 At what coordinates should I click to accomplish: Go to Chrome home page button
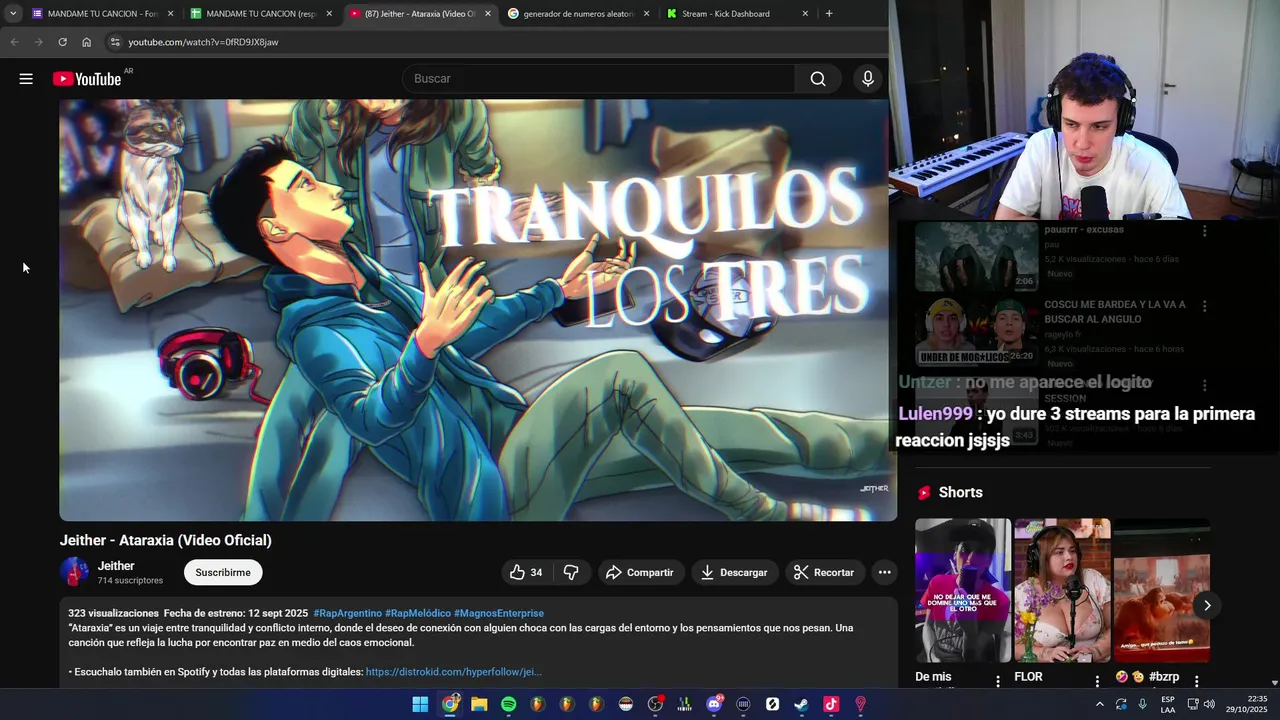pos(87,42)
